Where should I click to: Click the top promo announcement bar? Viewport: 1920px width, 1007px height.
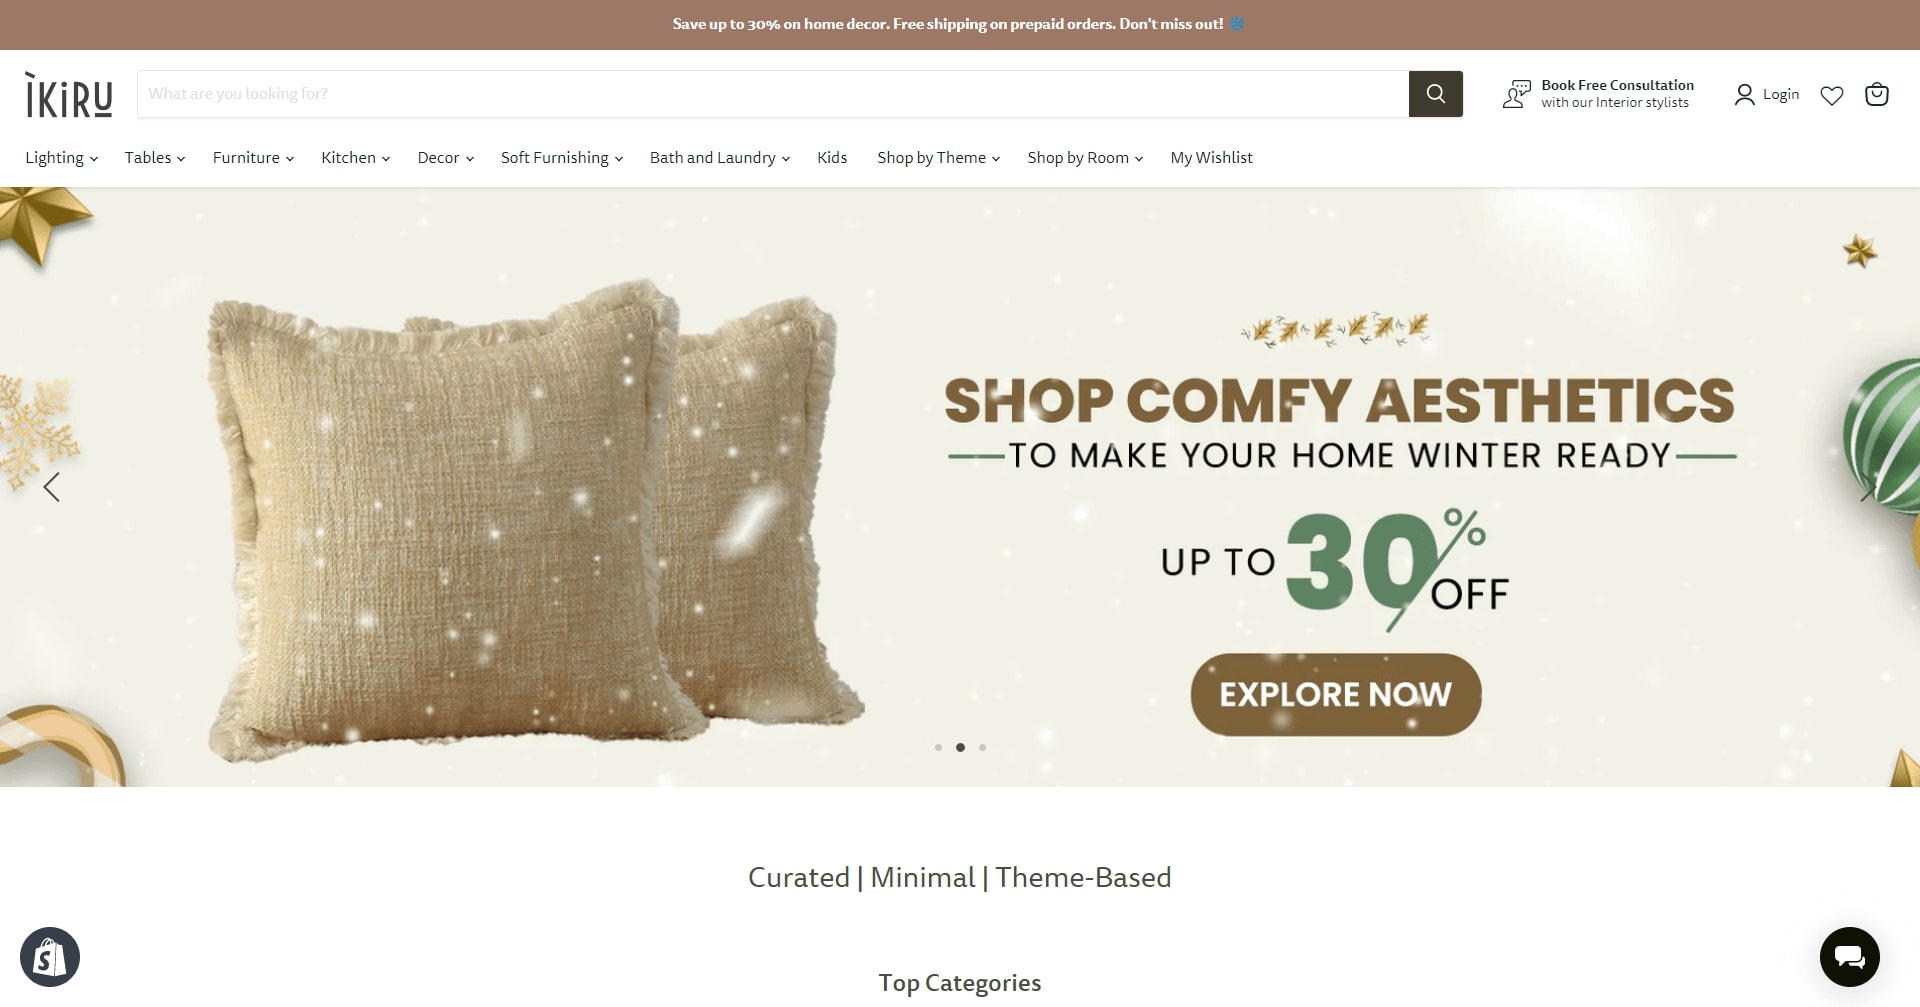960,24
